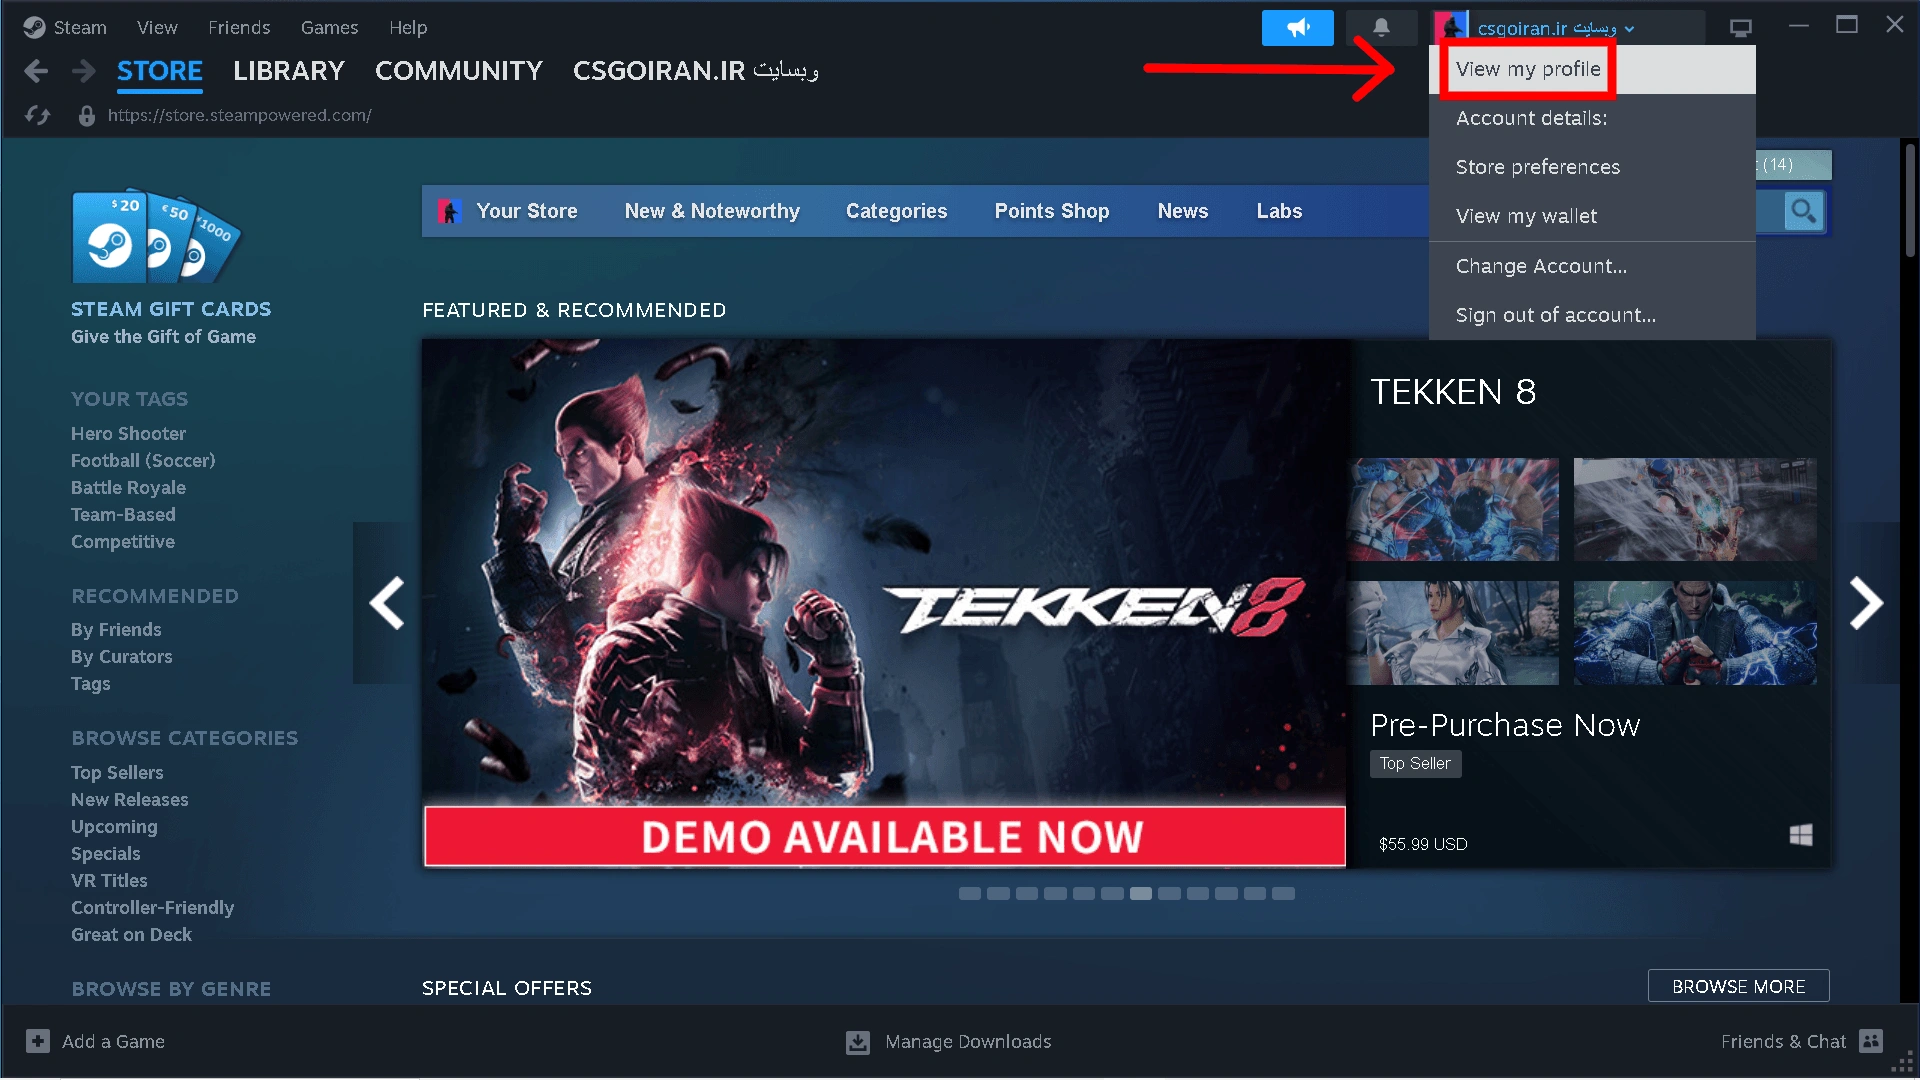Select a carousel pagination dot below the banner
Screen dimensions: 1920x1080
pyautogui.click(x=1140, y=893)
